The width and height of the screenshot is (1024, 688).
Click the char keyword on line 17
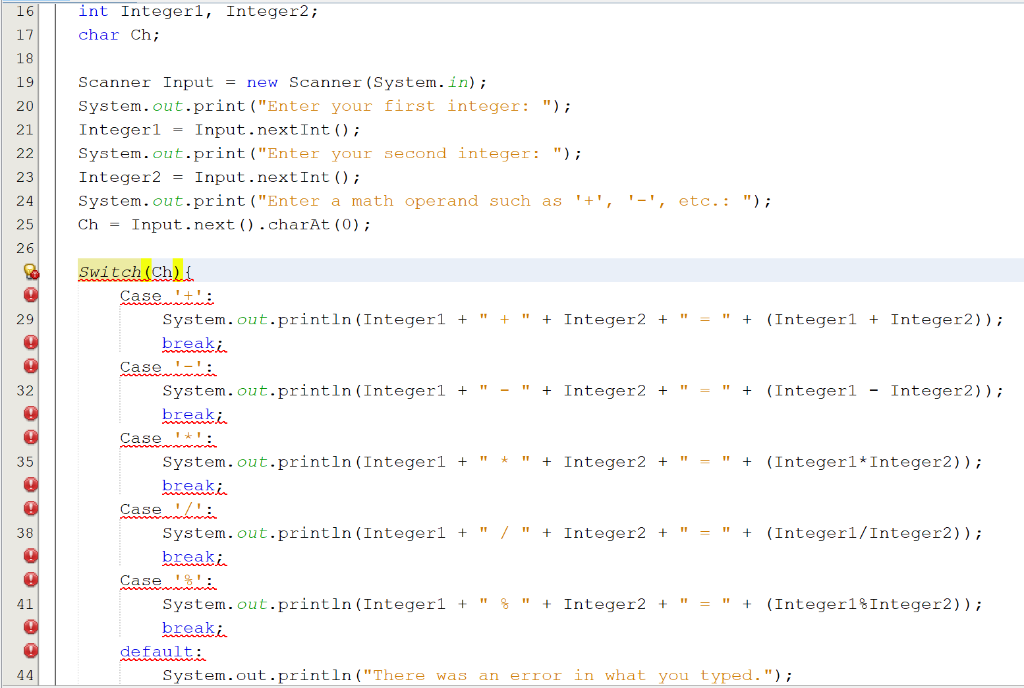97,34
